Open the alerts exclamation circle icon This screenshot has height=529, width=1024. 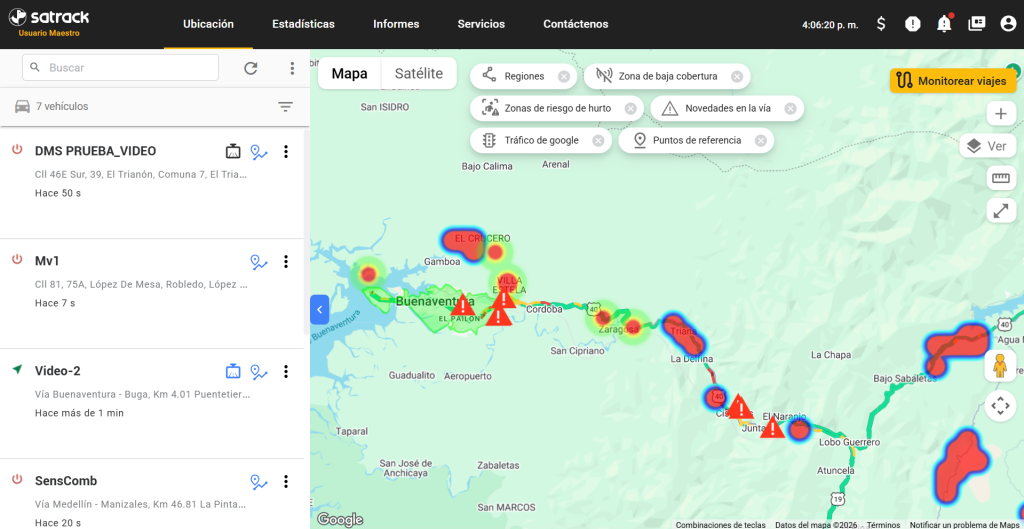coord(912,24)
